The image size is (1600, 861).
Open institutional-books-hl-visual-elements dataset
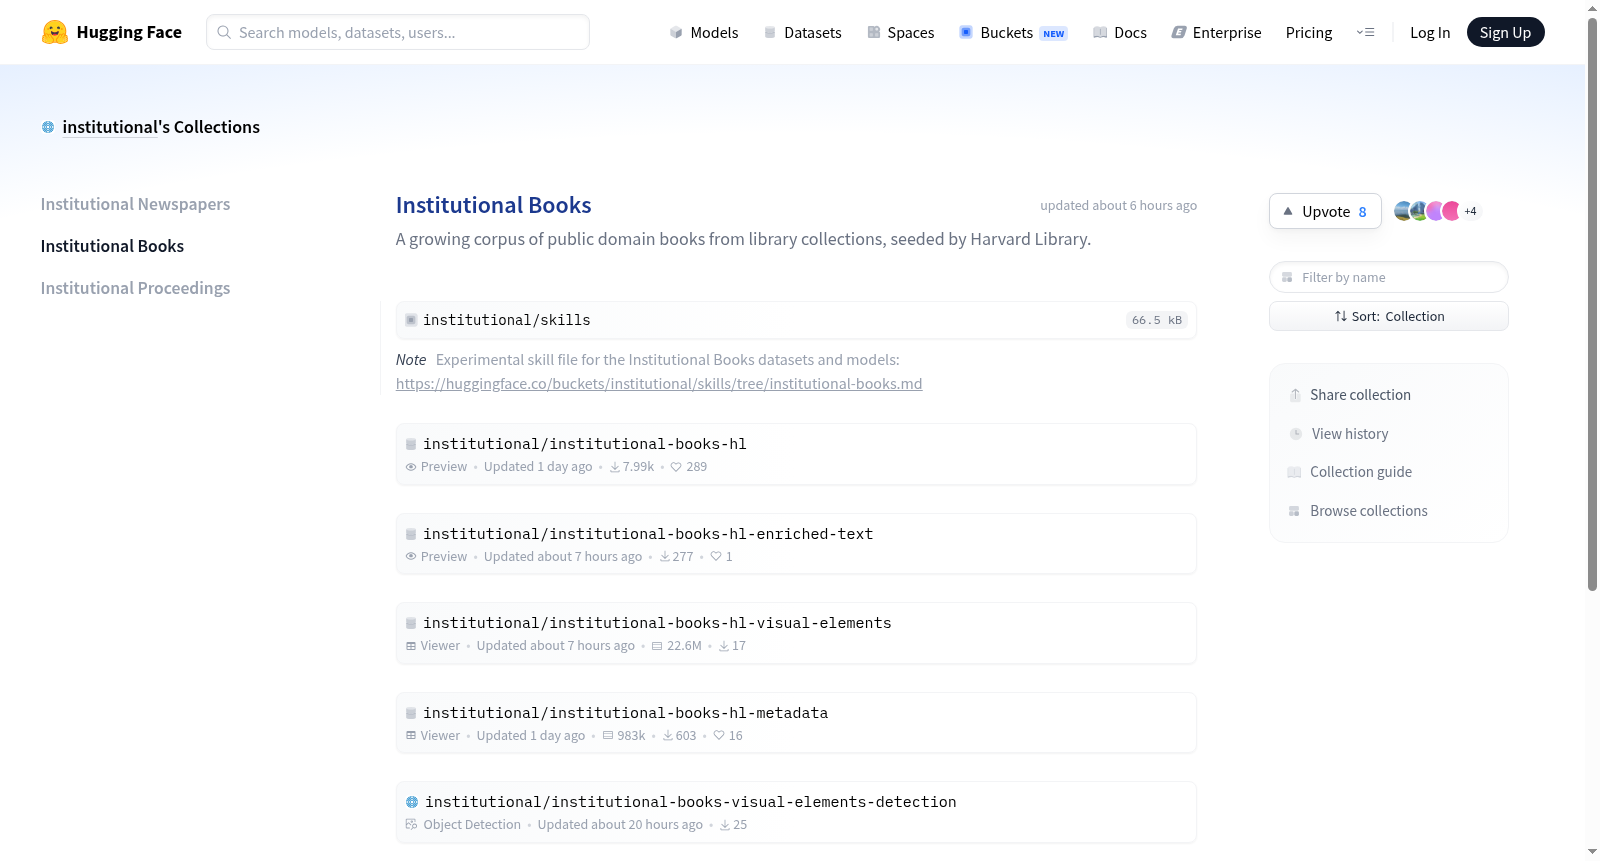(657, 623)
